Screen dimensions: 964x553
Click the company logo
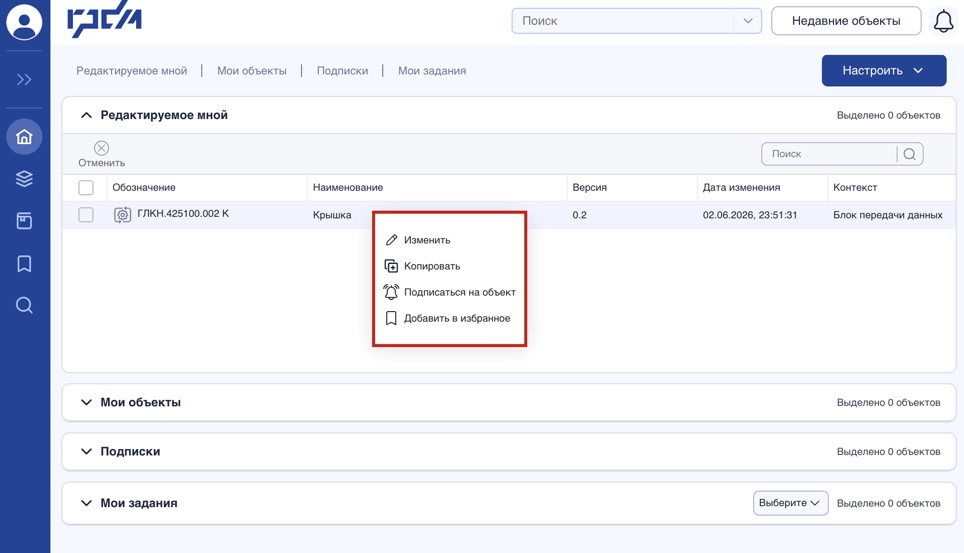105,20
